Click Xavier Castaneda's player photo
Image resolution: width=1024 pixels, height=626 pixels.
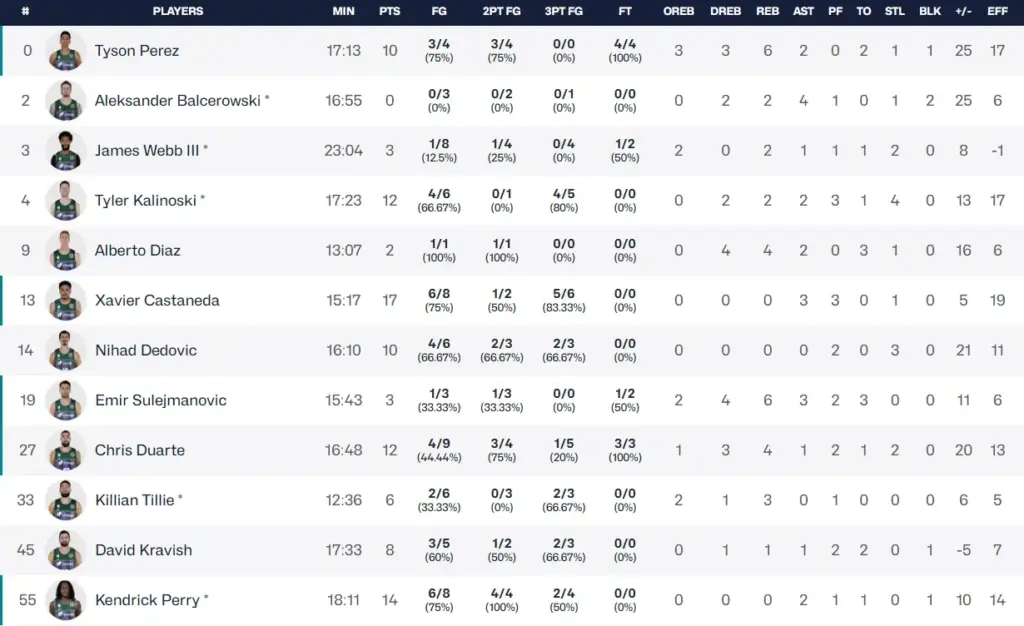point(66,300)
